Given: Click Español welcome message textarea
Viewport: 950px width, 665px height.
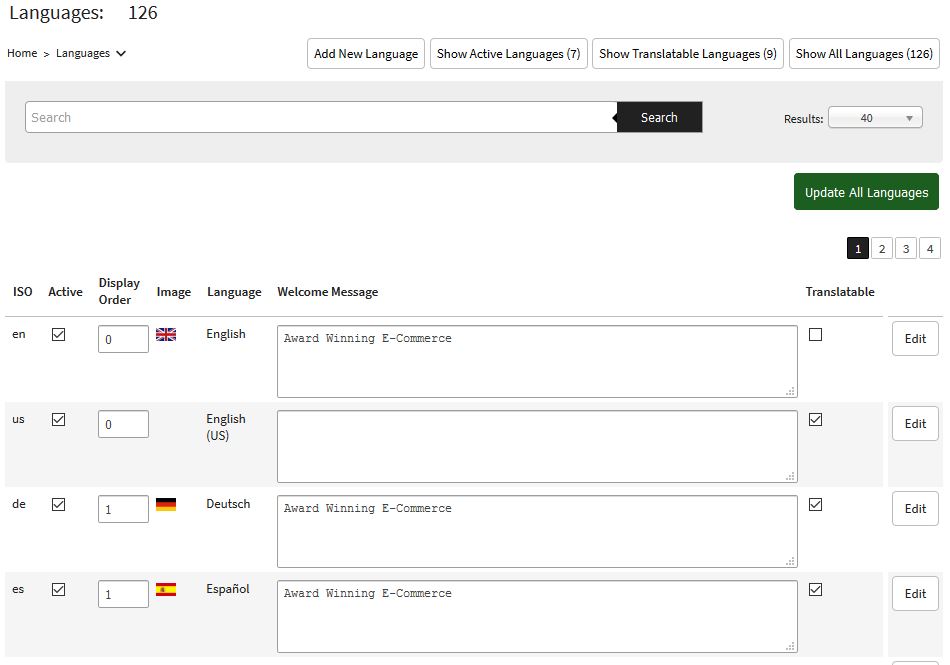Looking at the screenshot, I should [537, 617].
